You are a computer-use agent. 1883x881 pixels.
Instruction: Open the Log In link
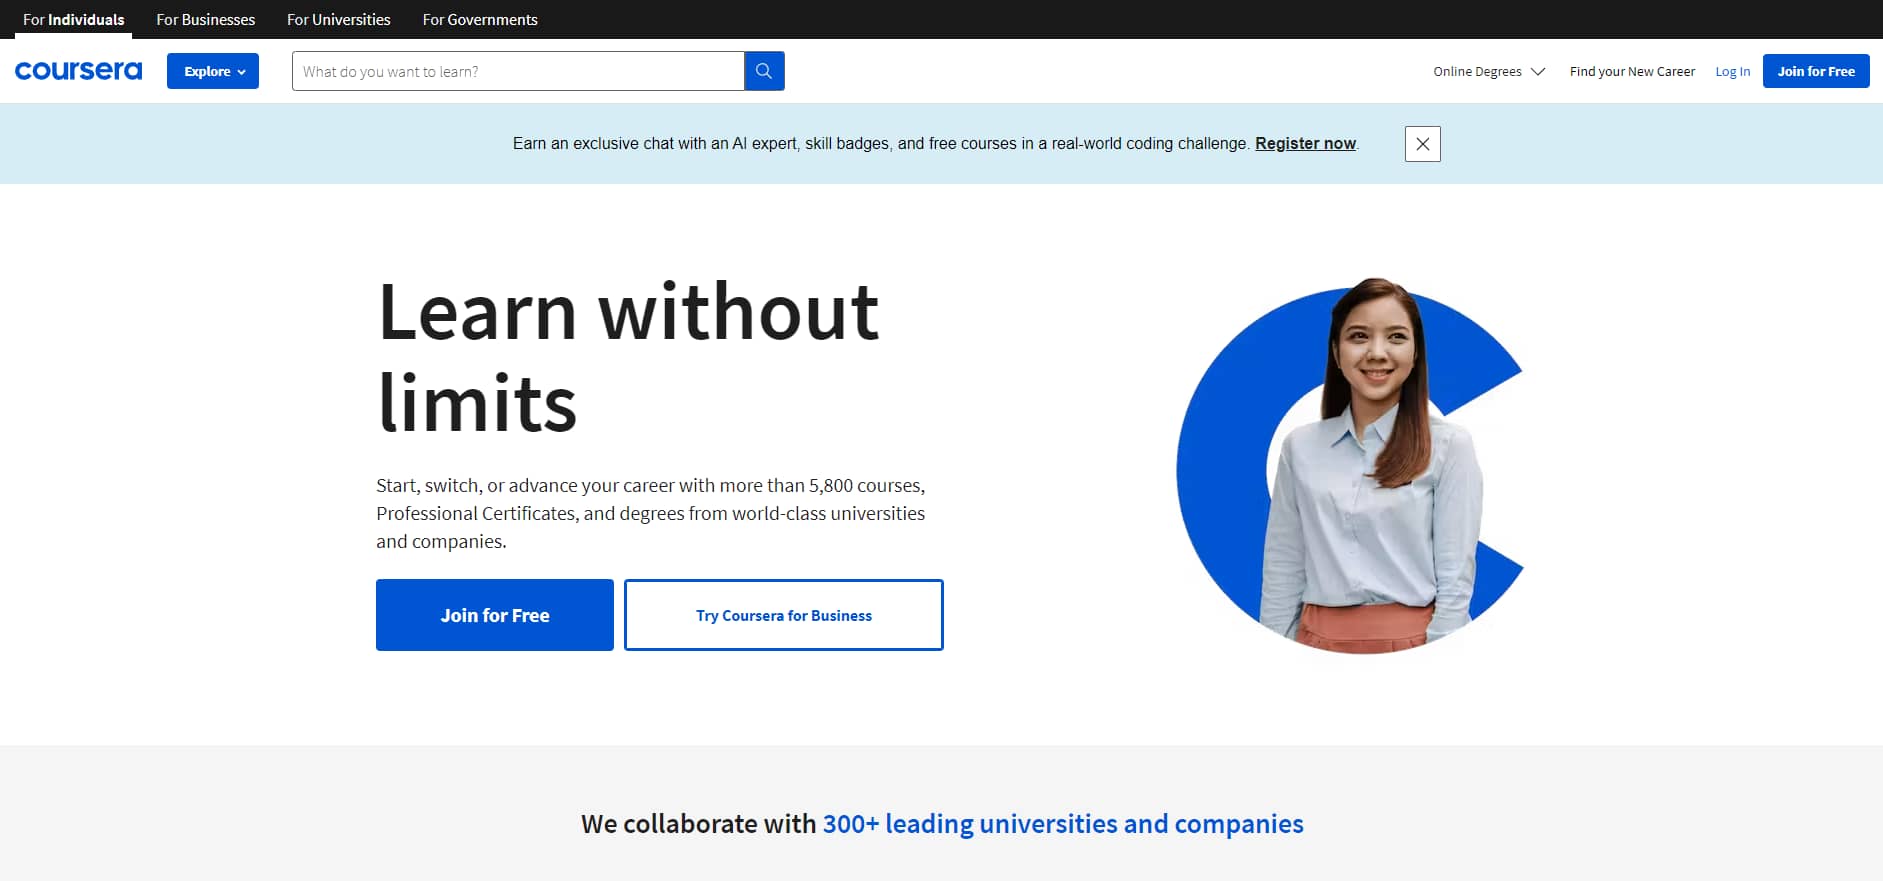click(x=1732, y=71)
